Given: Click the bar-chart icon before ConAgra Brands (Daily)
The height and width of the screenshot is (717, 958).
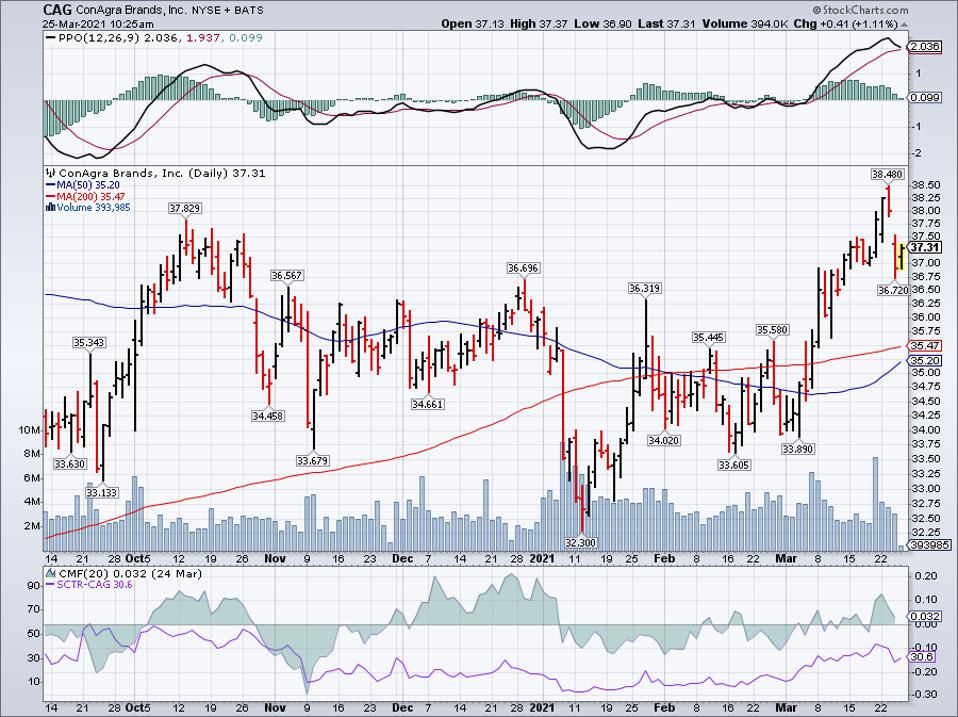Looking at the screenshot, I should point(50,173).
